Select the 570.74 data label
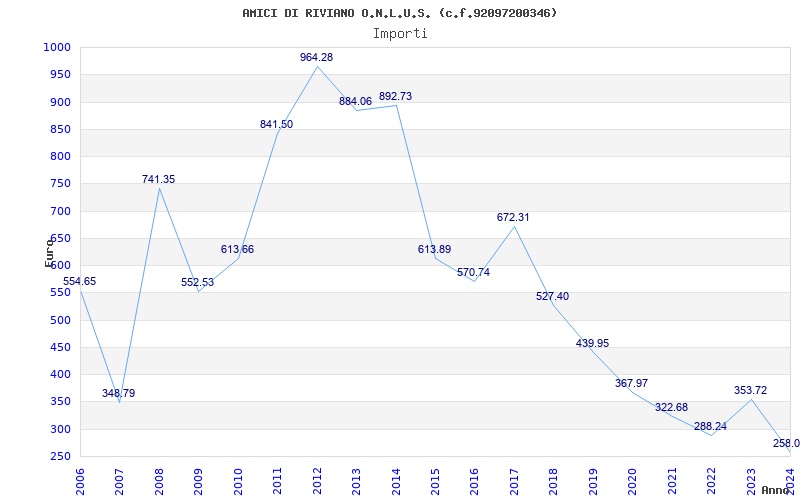This screenshot has width=800, height=500. point(473,272)
